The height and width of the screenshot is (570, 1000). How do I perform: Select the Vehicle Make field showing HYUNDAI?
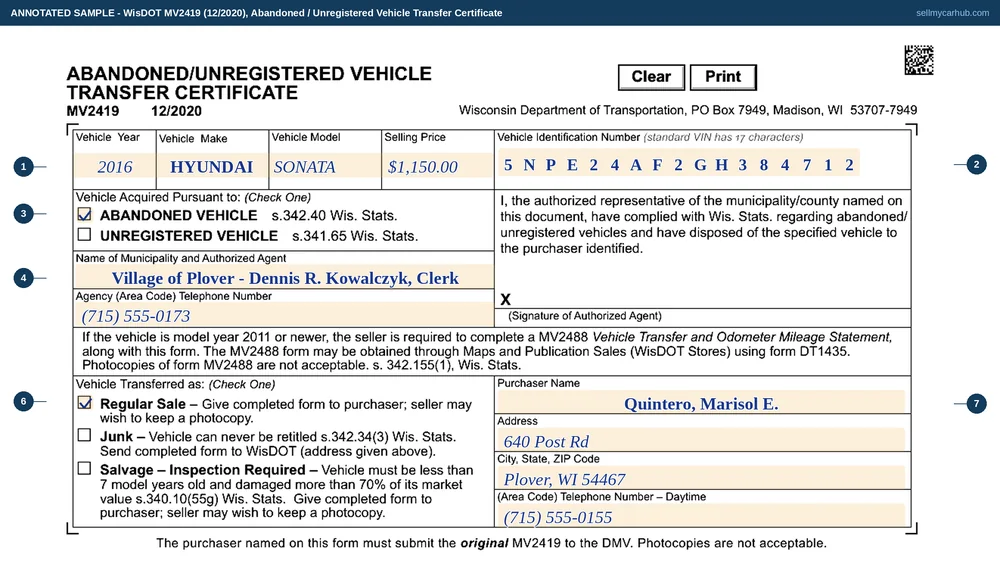click(212, 166)
